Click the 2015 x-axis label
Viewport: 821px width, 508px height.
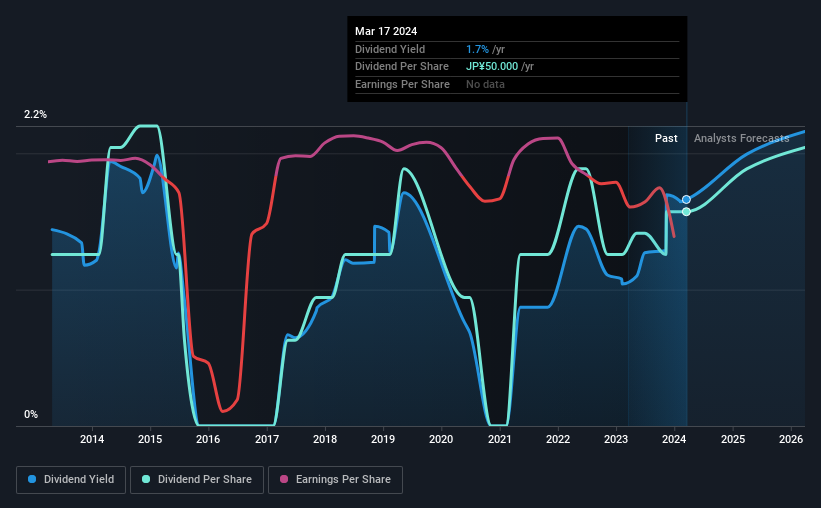150,439
